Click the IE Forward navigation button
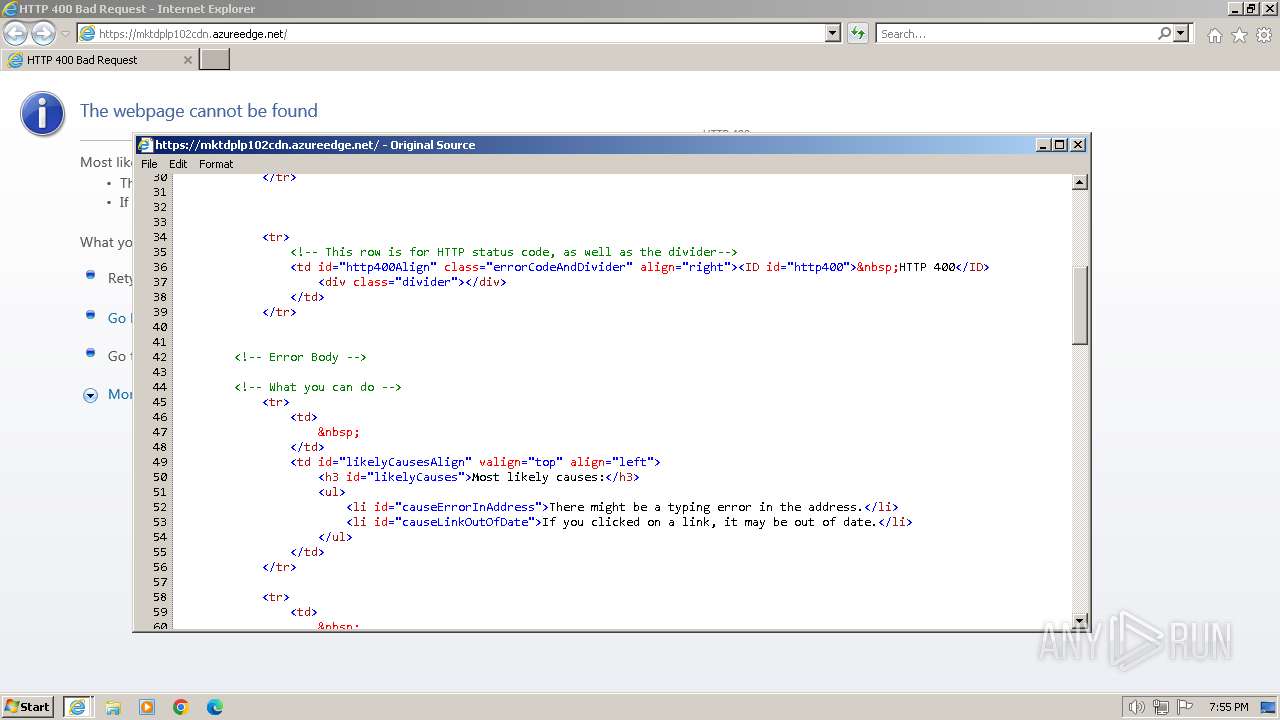Screen dimensions: 1280x720 tap(43, 33)
